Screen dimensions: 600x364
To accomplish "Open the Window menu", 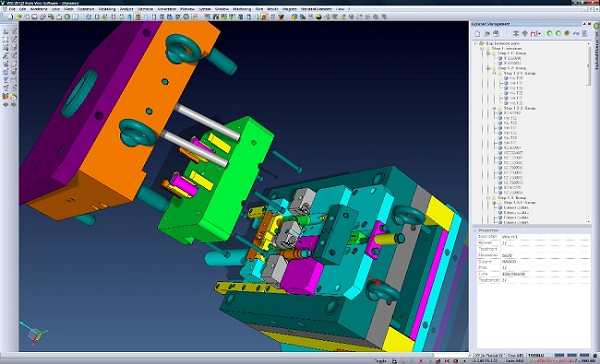I will pos(187,9).
